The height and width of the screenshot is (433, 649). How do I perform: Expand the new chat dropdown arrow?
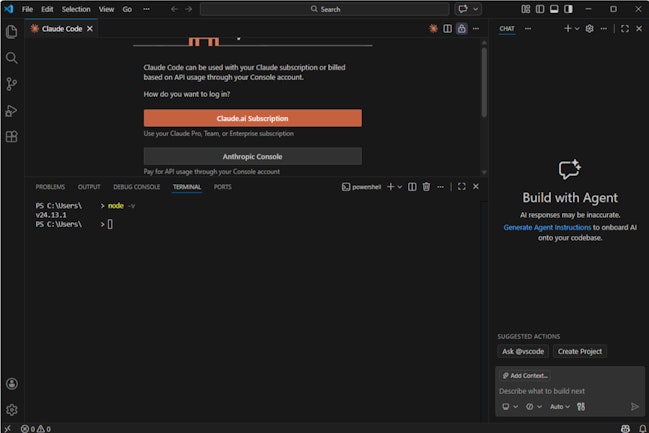coord(576,29)
